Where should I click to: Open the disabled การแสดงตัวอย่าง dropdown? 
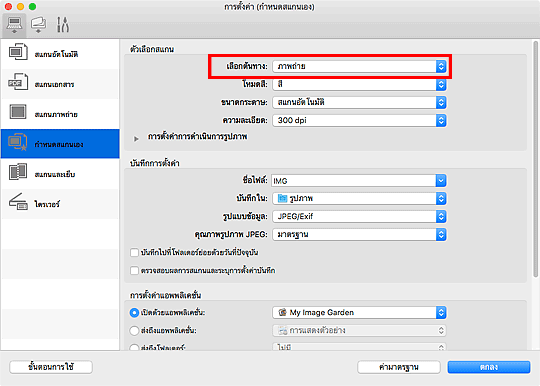359,331
